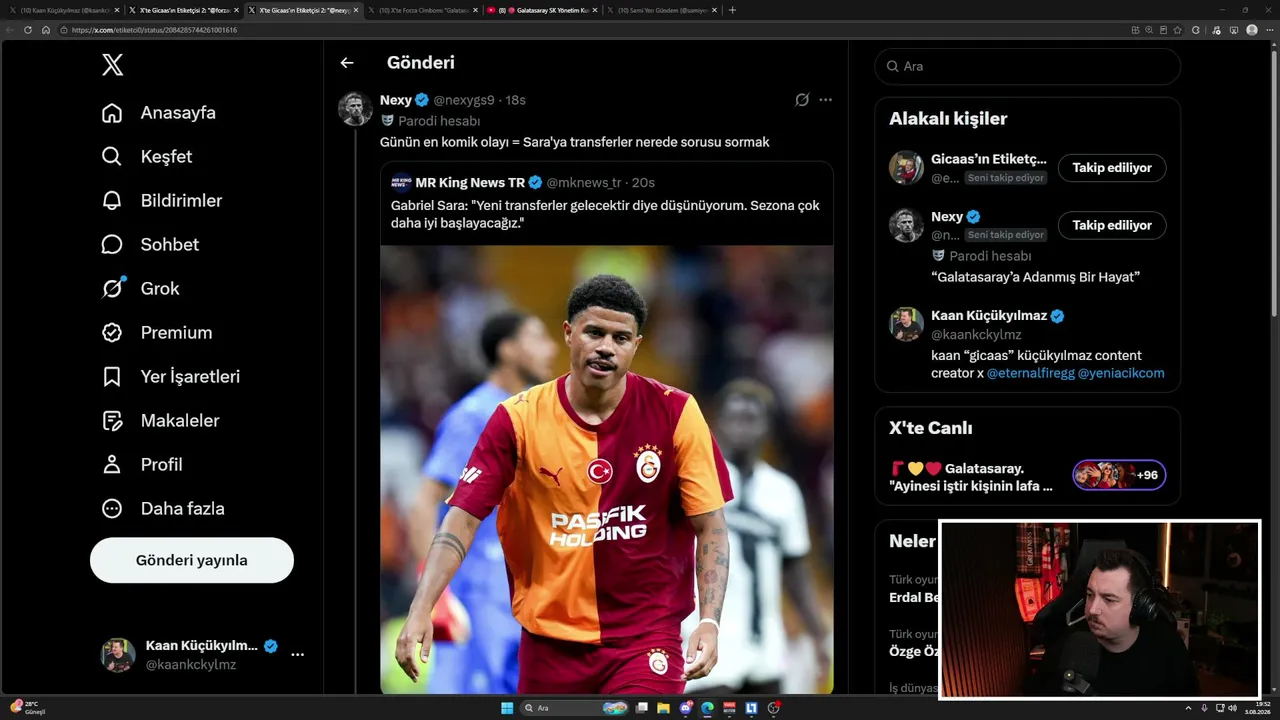Click the Yer İşaretleri bookmark icon
Viewport: 1280px width, 720px height.
point(112,377)
